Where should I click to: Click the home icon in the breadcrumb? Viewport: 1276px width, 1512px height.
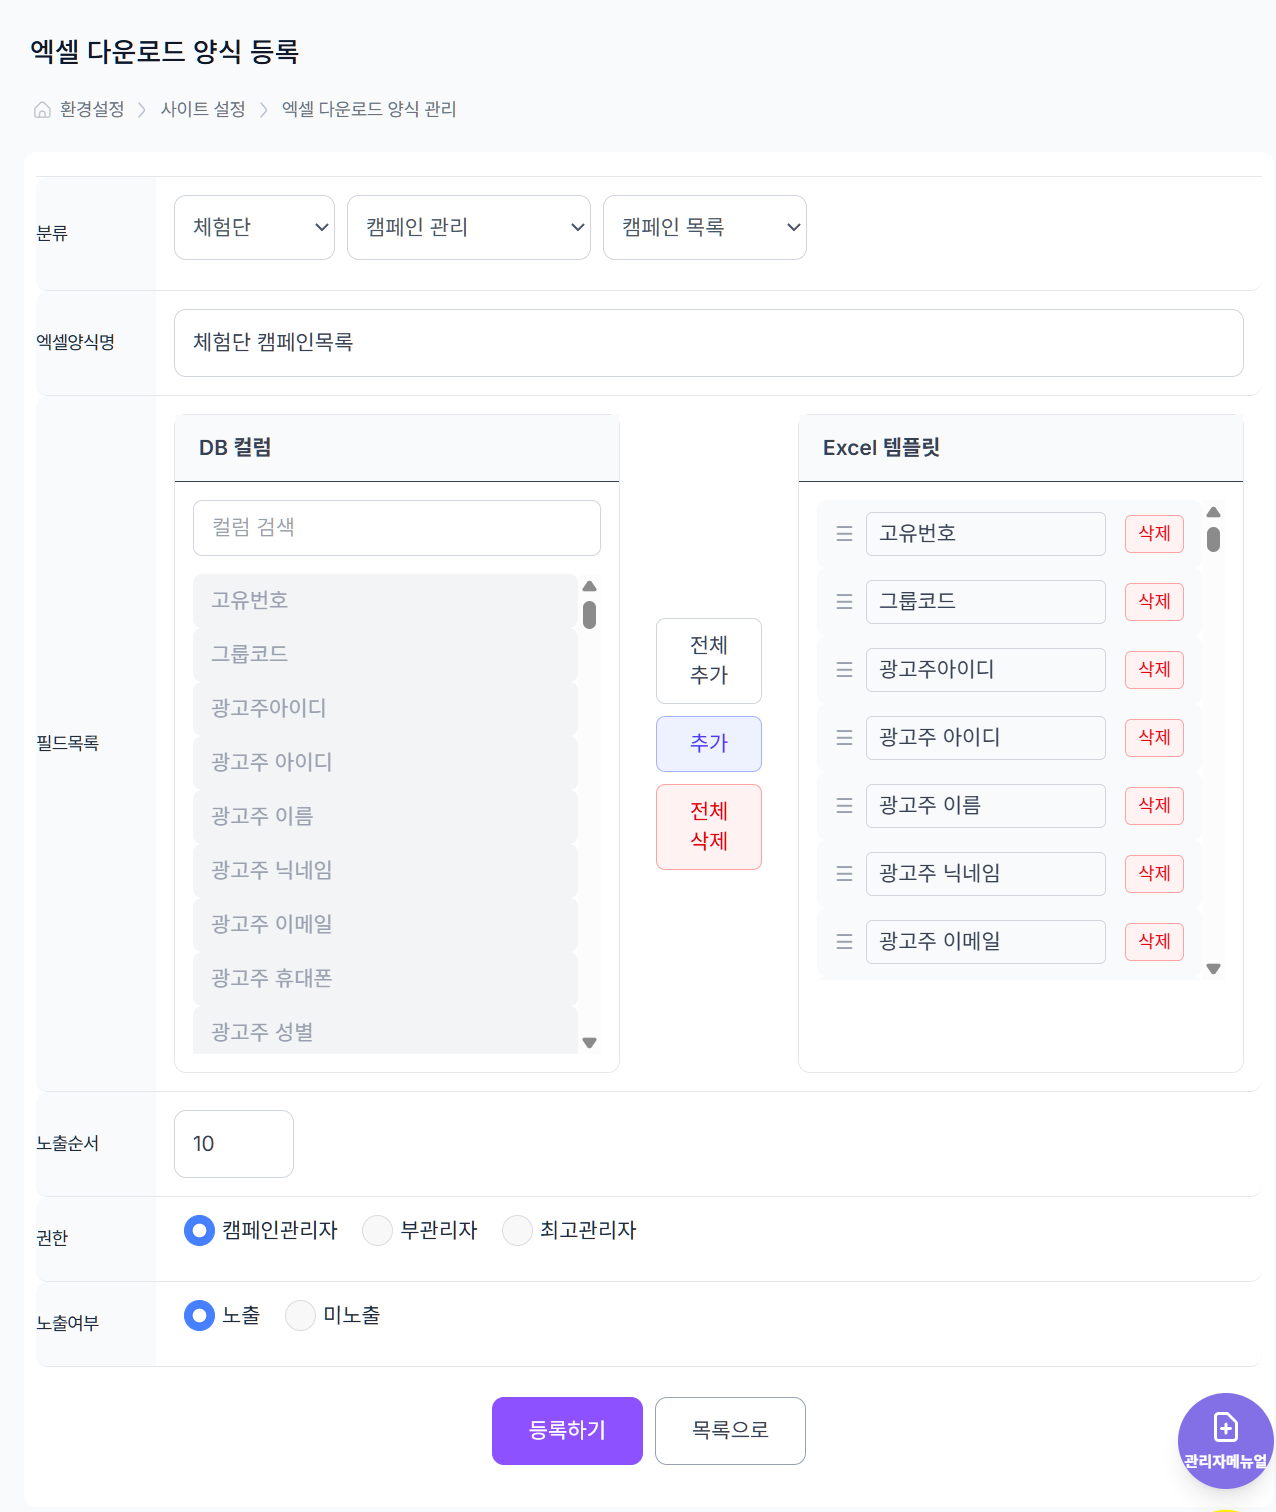pyautogui.click(x=42, y=109)
